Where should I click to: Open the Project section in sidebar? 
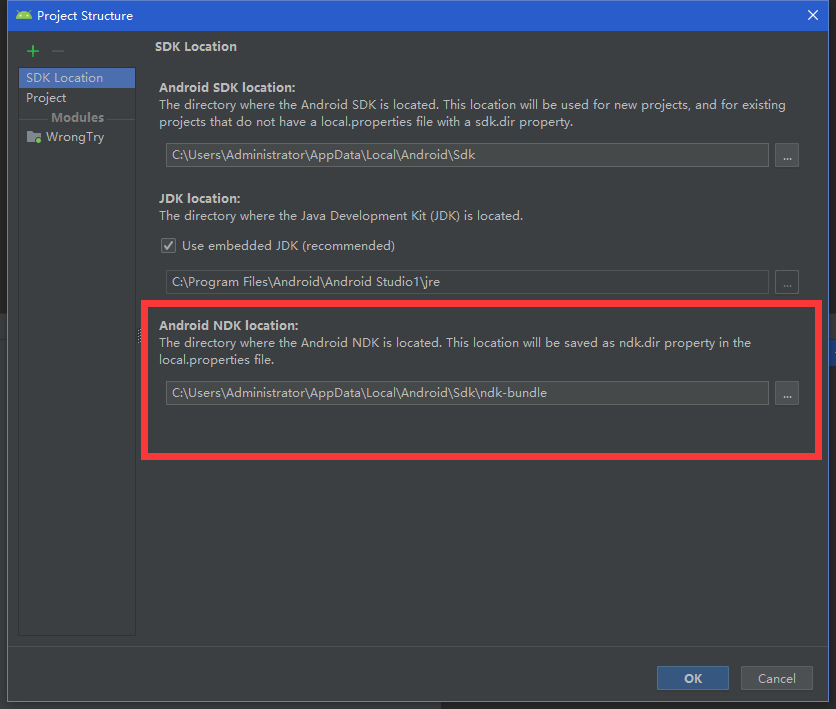coord(77,98)
